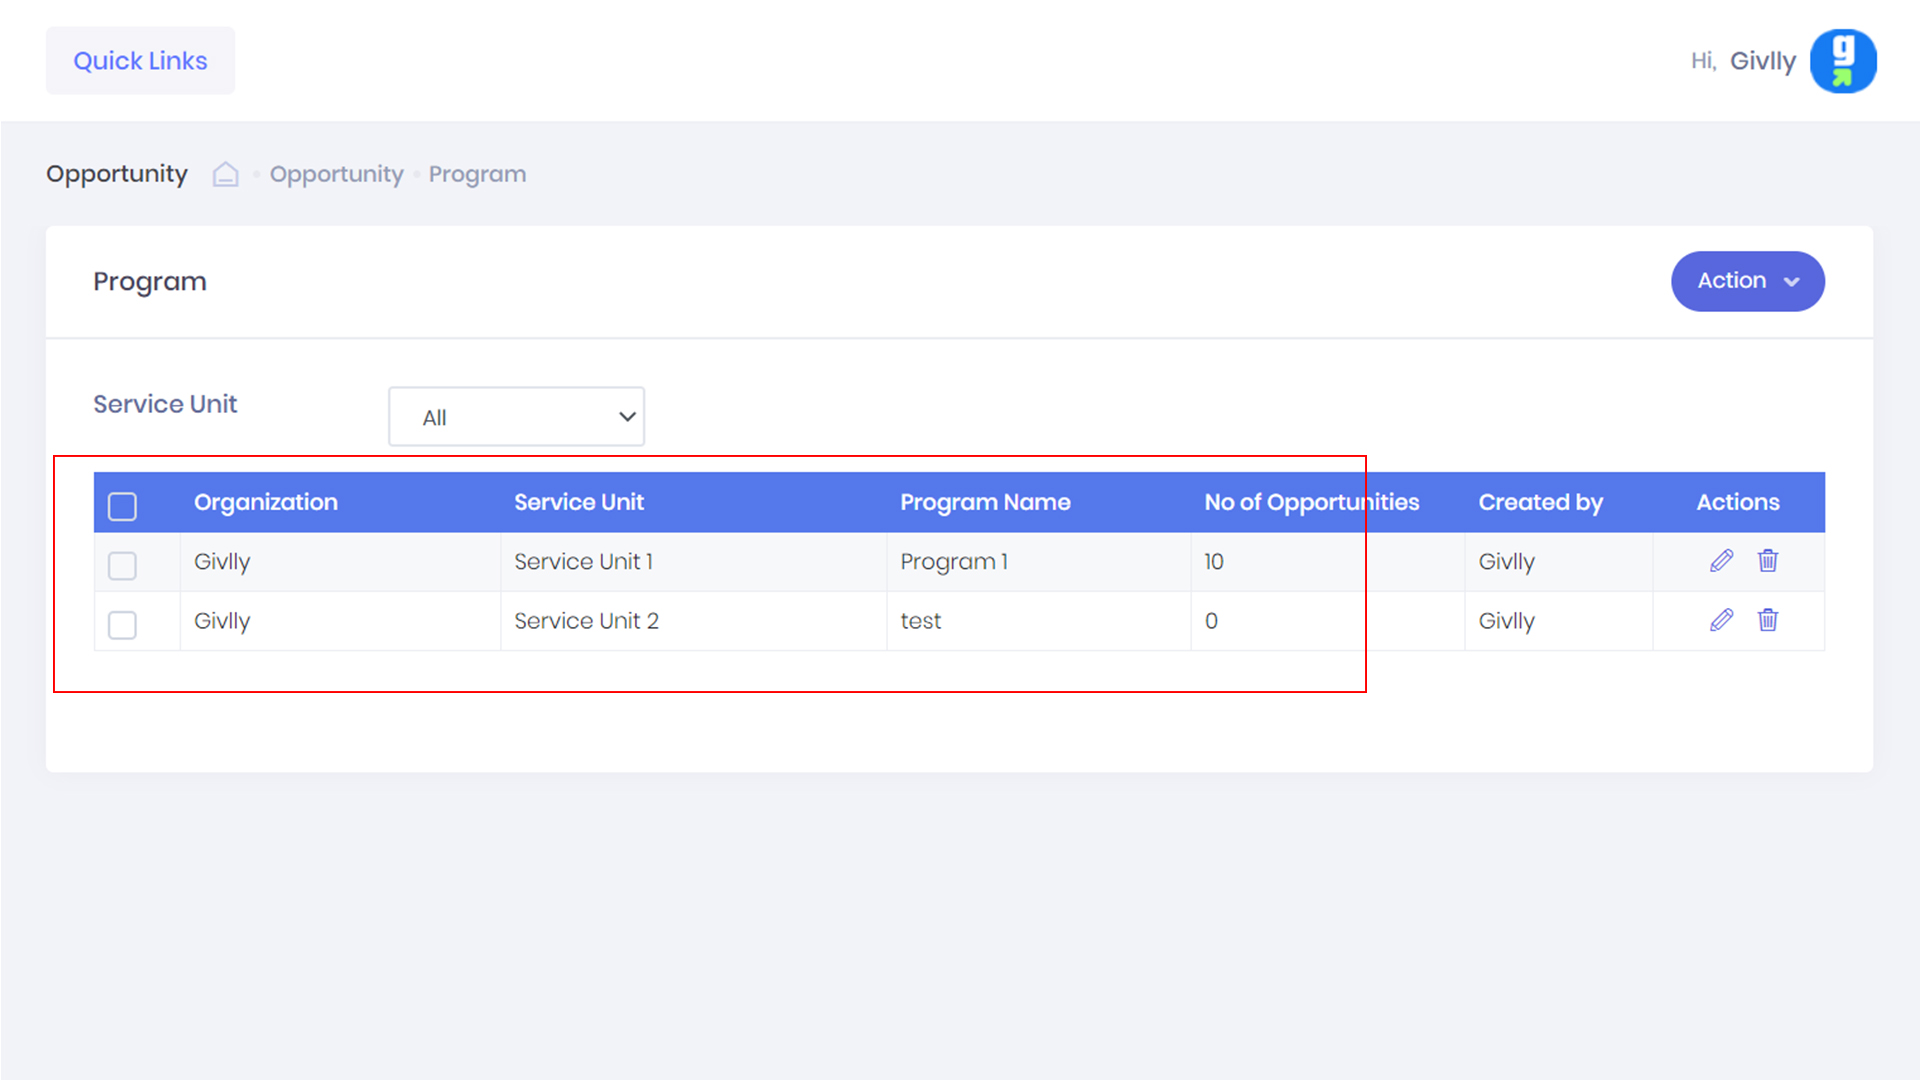Edit the test program row
This screenshot has height=1080, width=1920.
tap(1721, 620)
